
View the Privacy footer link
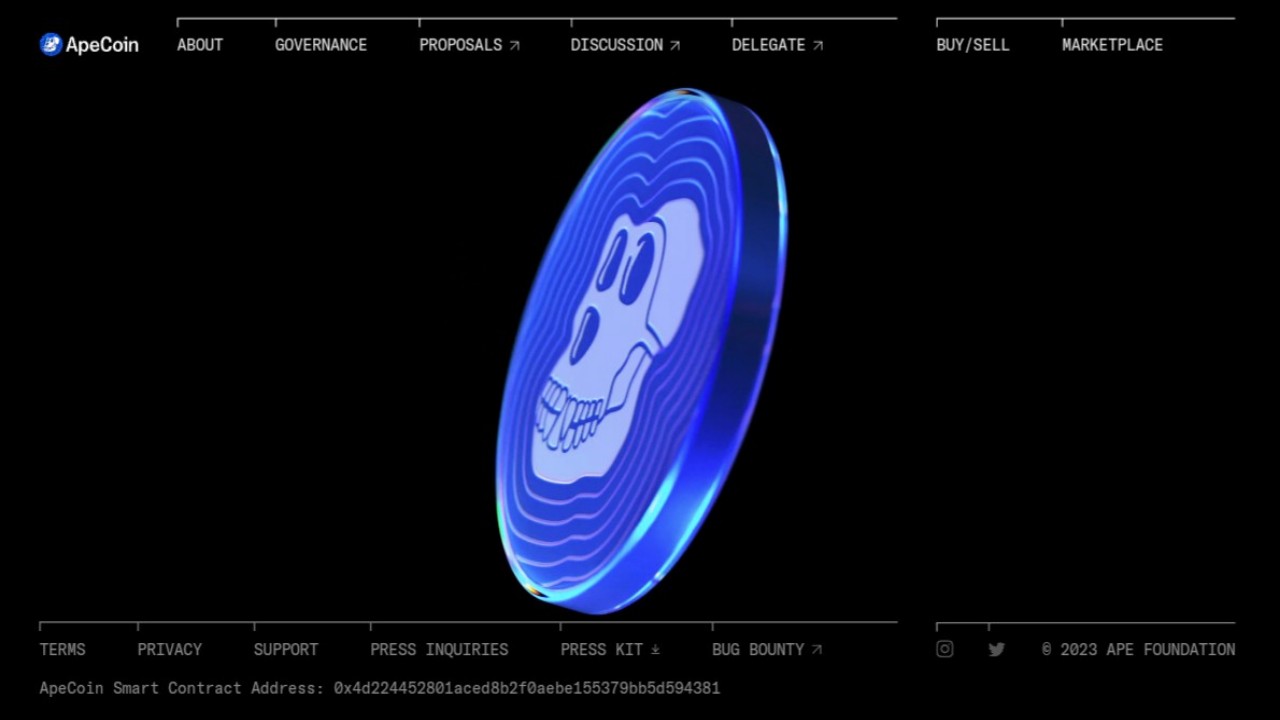(x=169, y=649)
